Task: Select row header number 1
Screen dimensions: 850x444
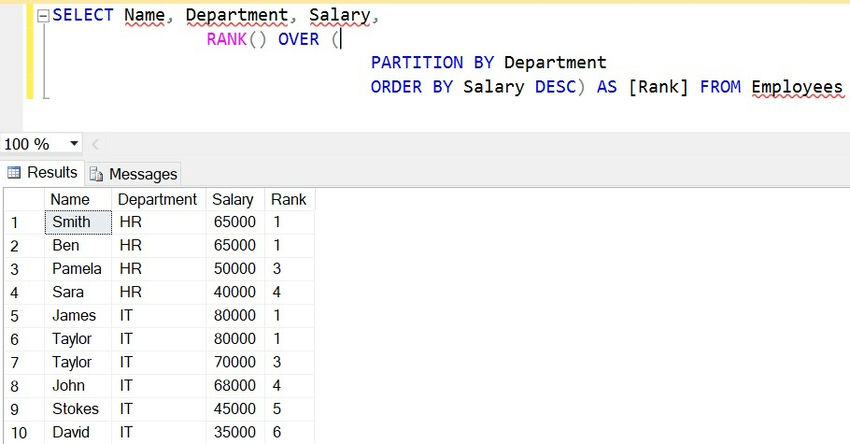Action: 24,222
